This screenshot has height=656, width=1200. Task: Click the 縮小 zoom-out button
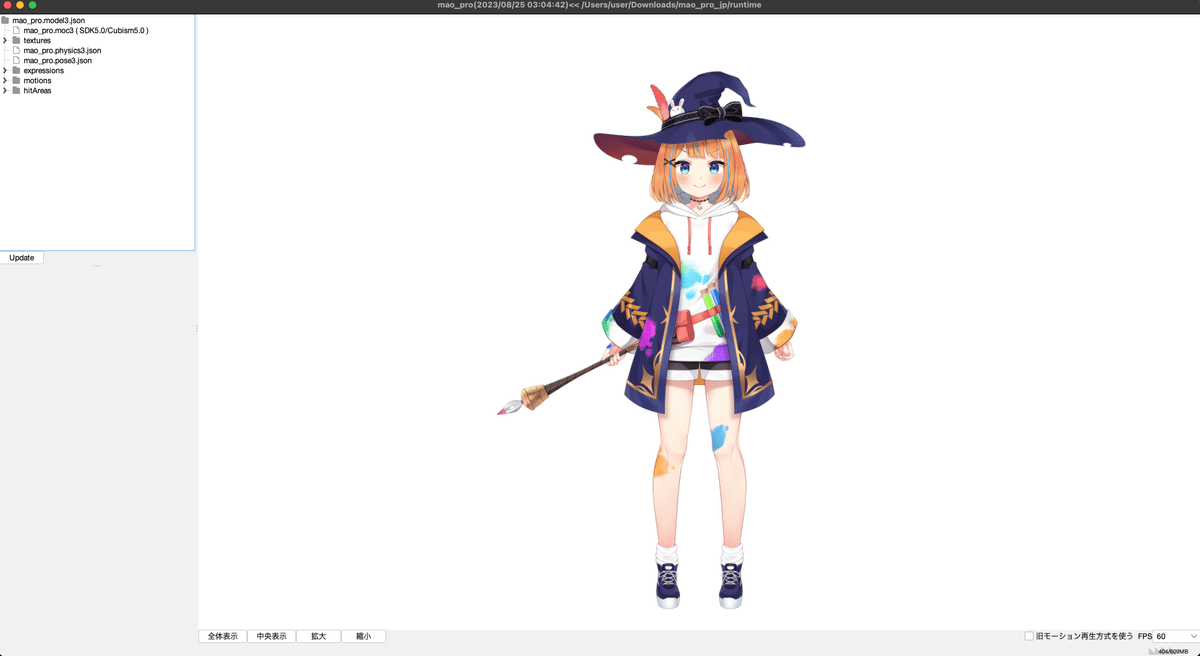point(363,636)
